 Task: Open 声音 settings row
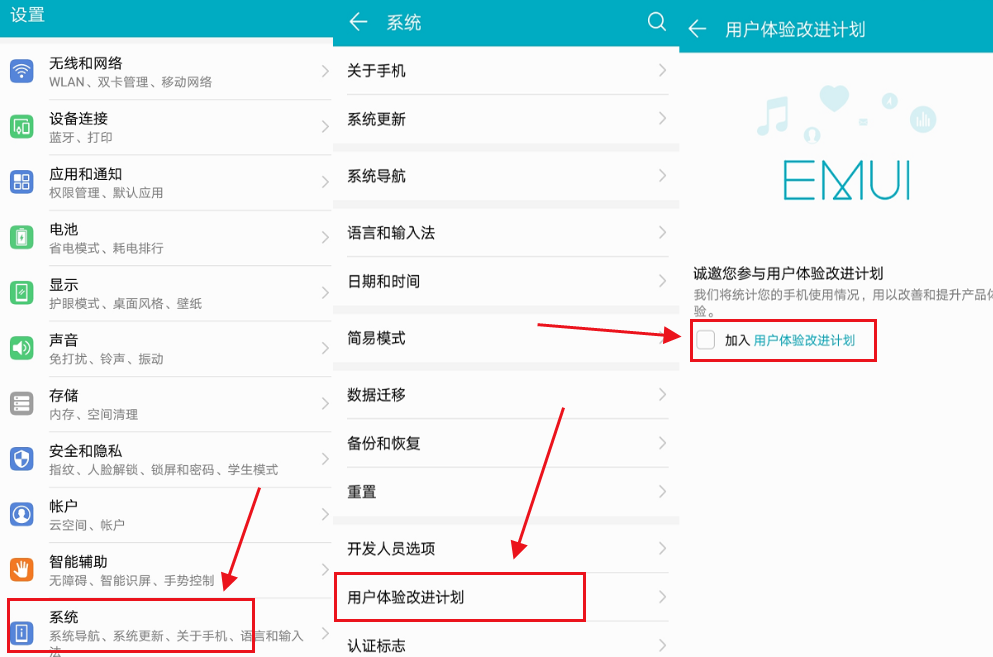pos(167,348)
